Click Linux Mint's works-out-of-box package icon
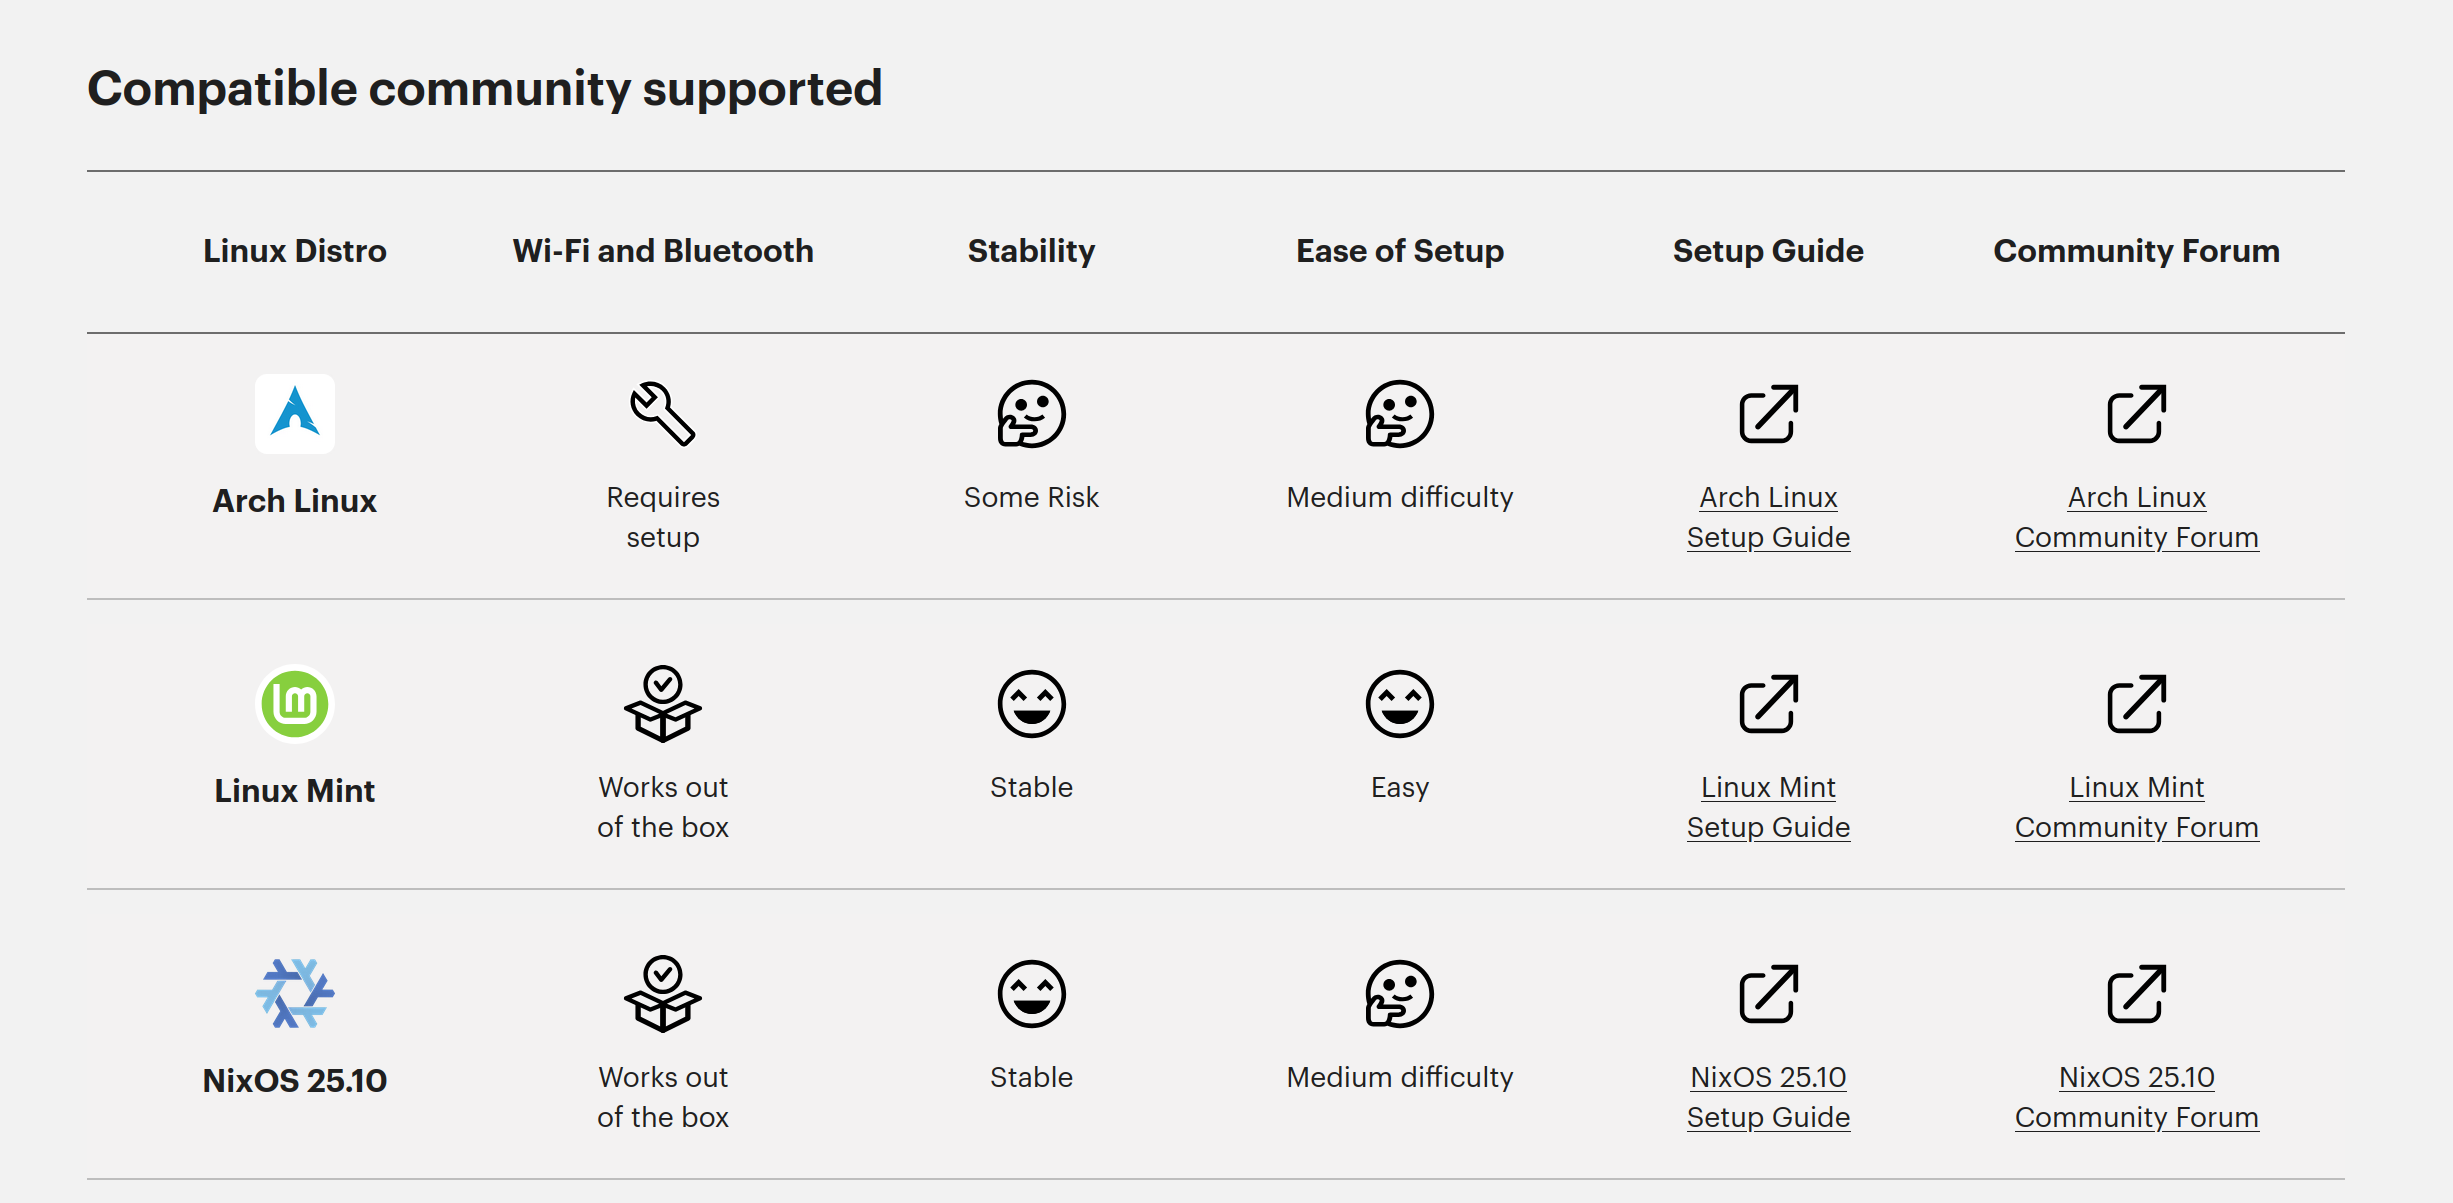Viewport: 2453px width, 1203px height. (x=662, y=704)
